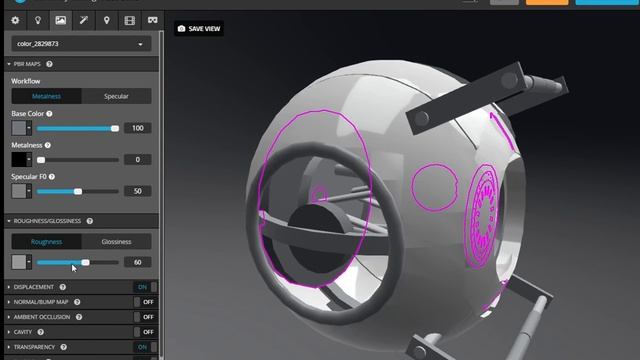Click the orange button in top bar
Viewport: 640px width, 360px height.
click(x=547, y=2)
